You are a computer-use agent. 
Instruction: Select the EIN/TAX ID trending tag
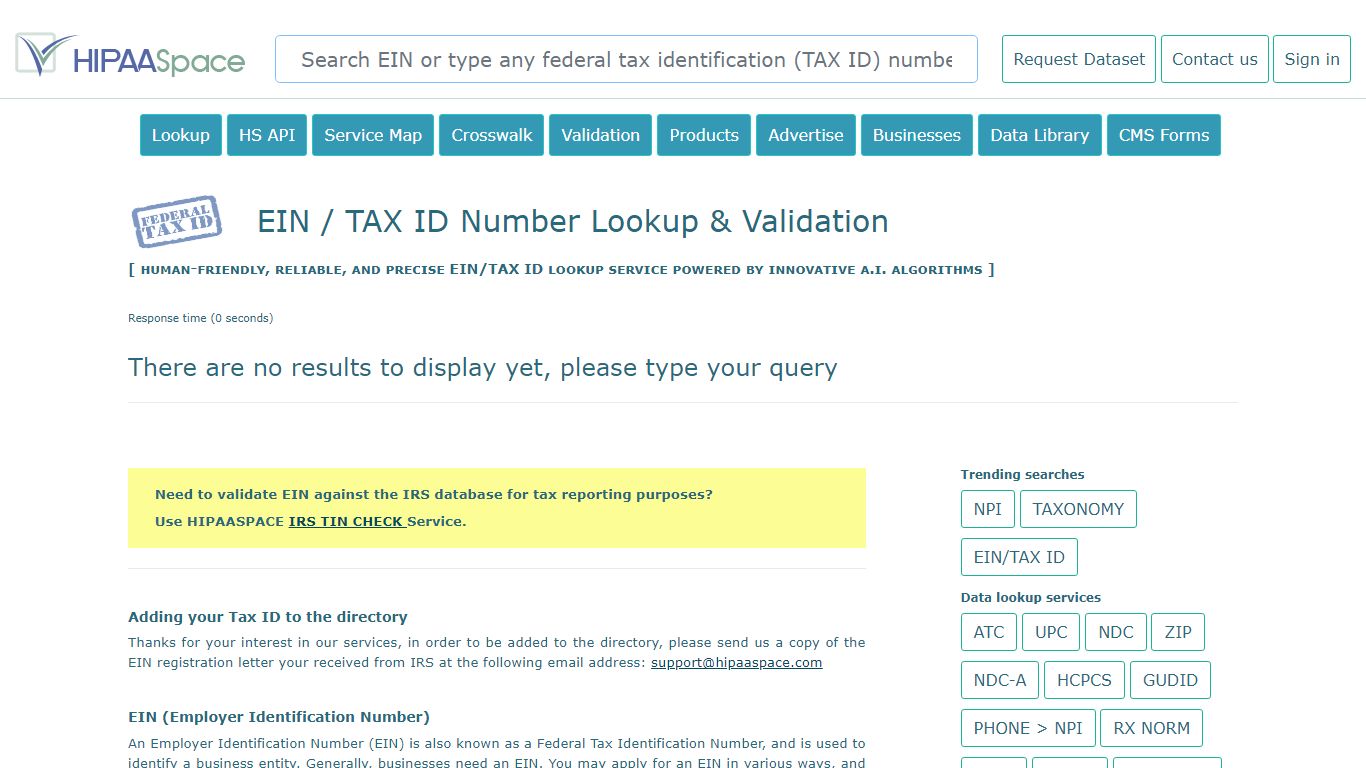pos(1019,557)
